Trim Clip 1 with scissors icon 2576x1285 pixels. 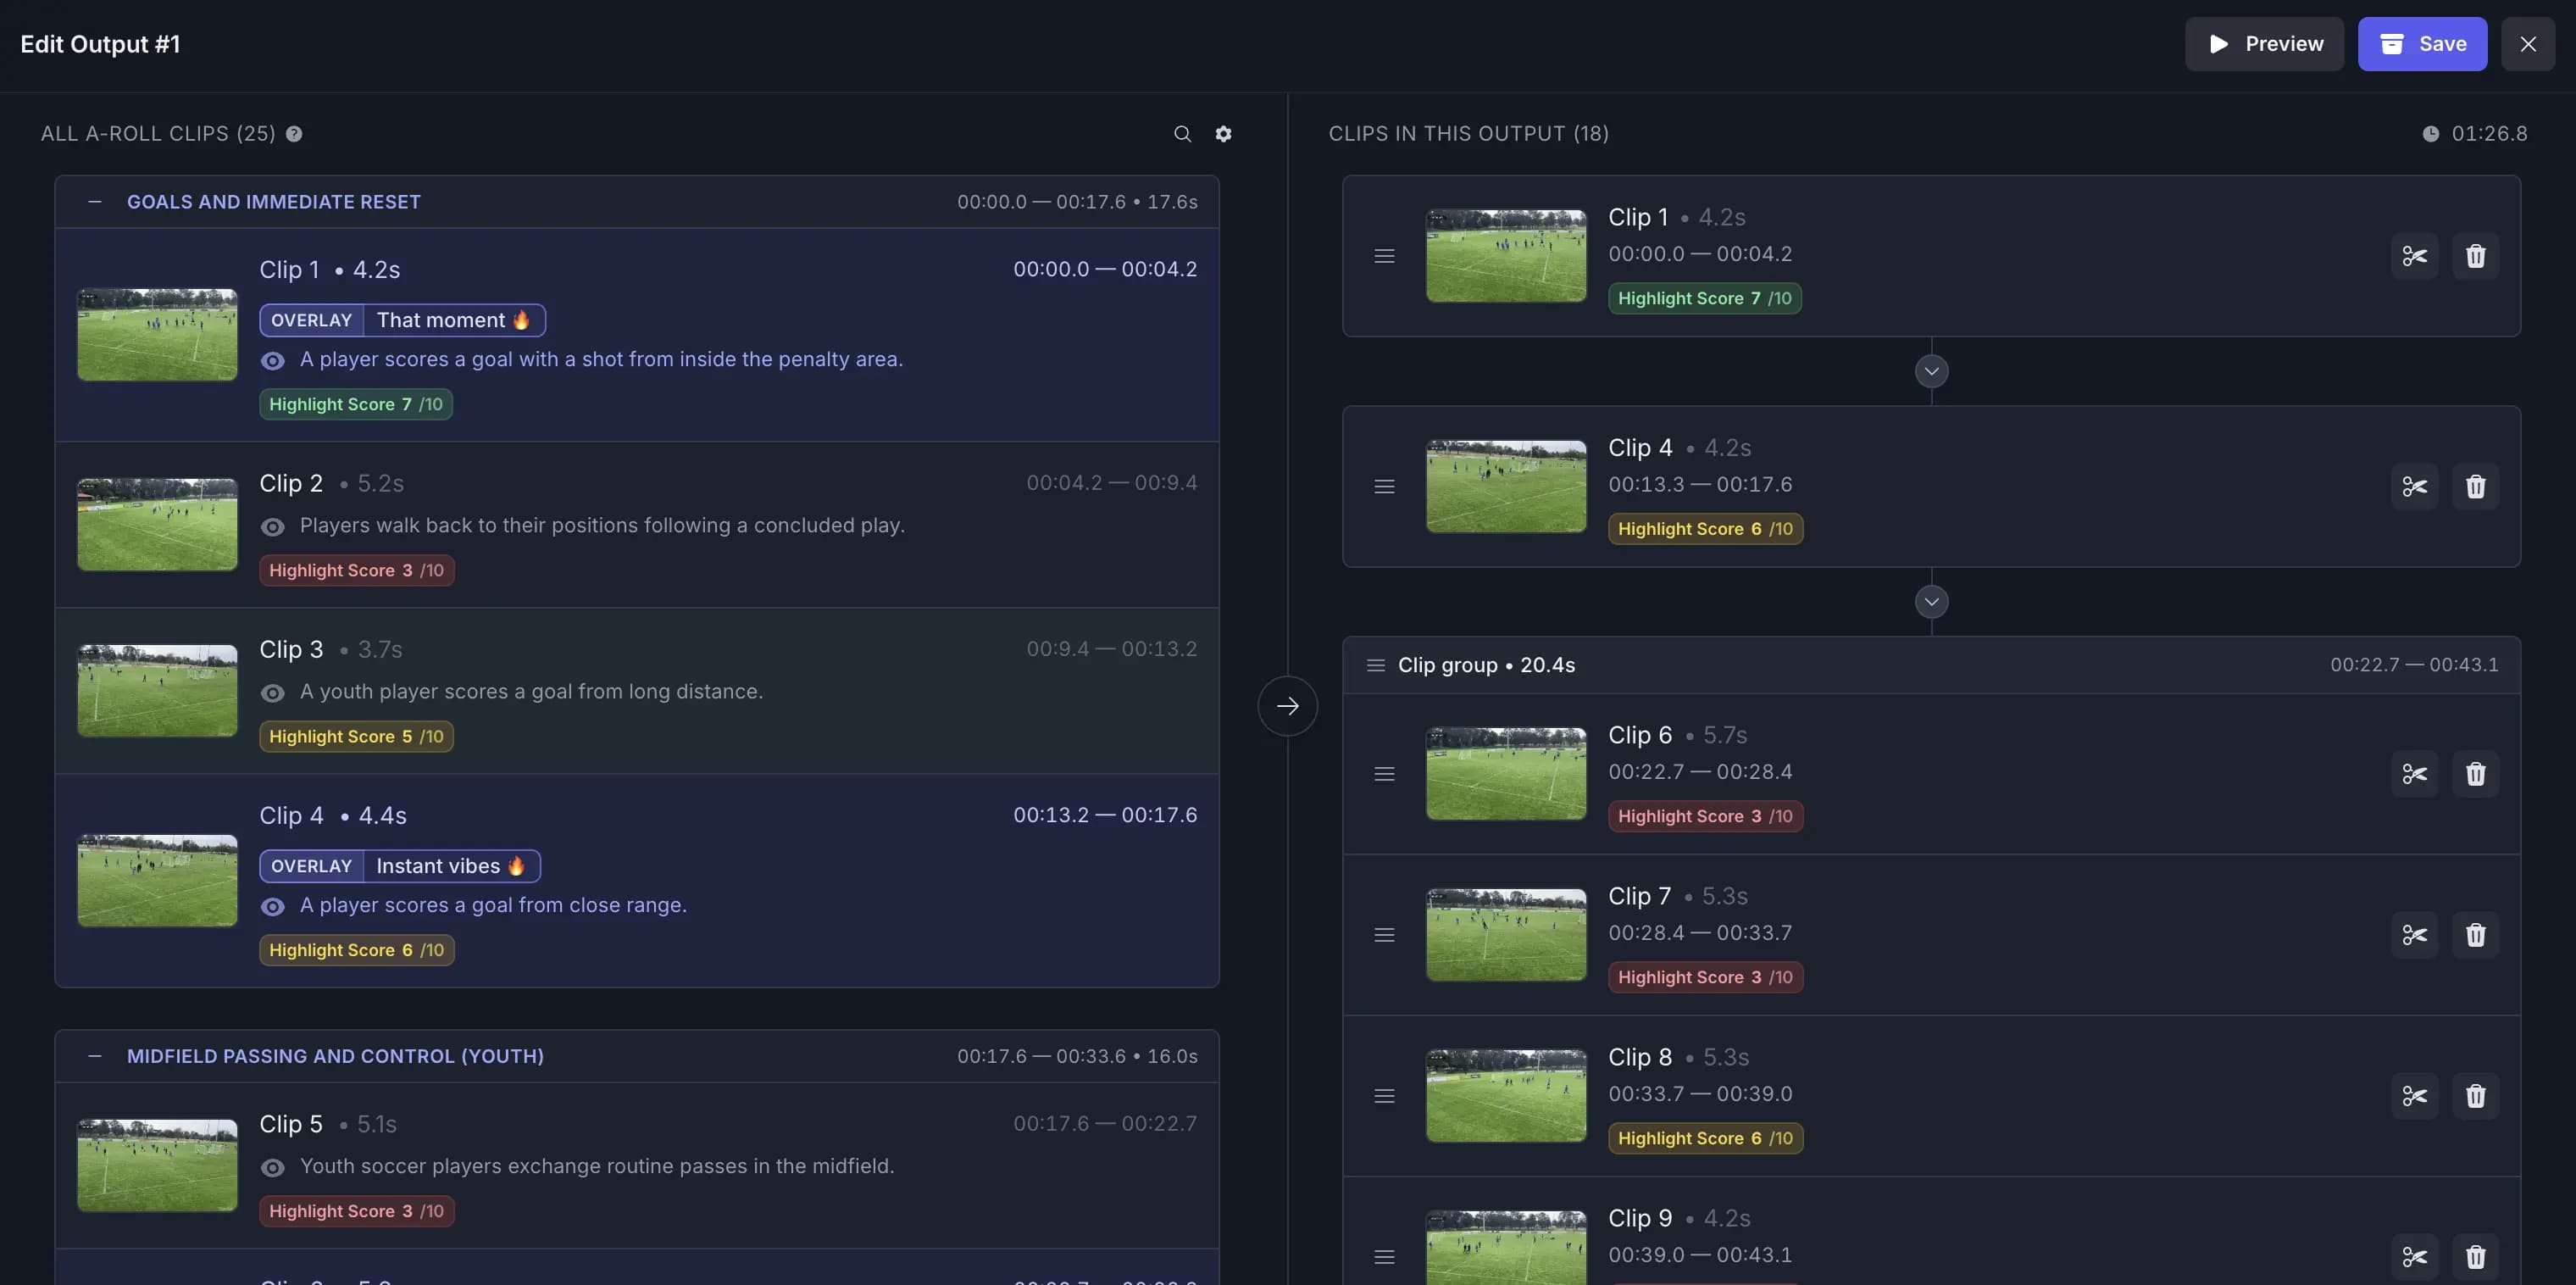click(2414, 256)
